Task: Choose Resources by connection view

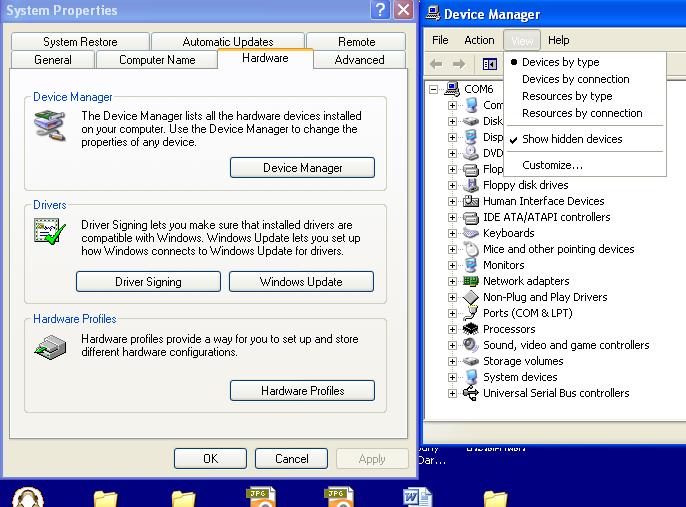Action: pos(582,113)
